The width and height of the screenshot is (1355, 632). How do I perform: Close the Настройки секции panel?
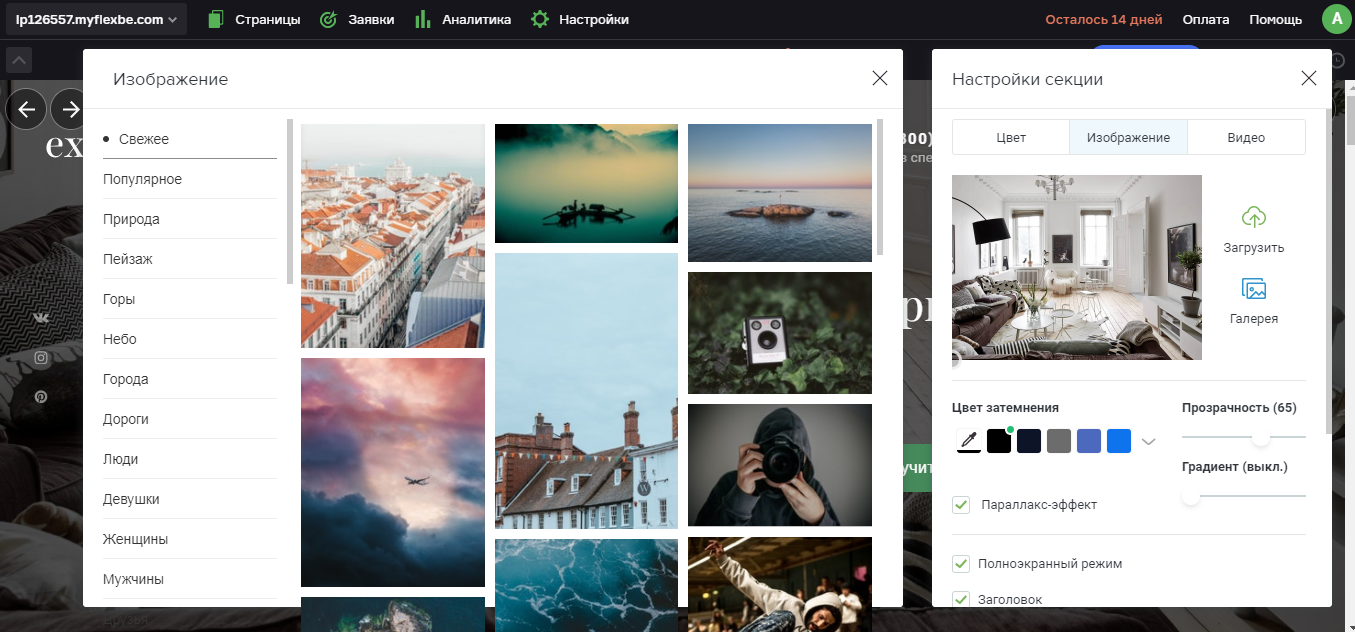pyautogui.click(x=1309, y=79)
